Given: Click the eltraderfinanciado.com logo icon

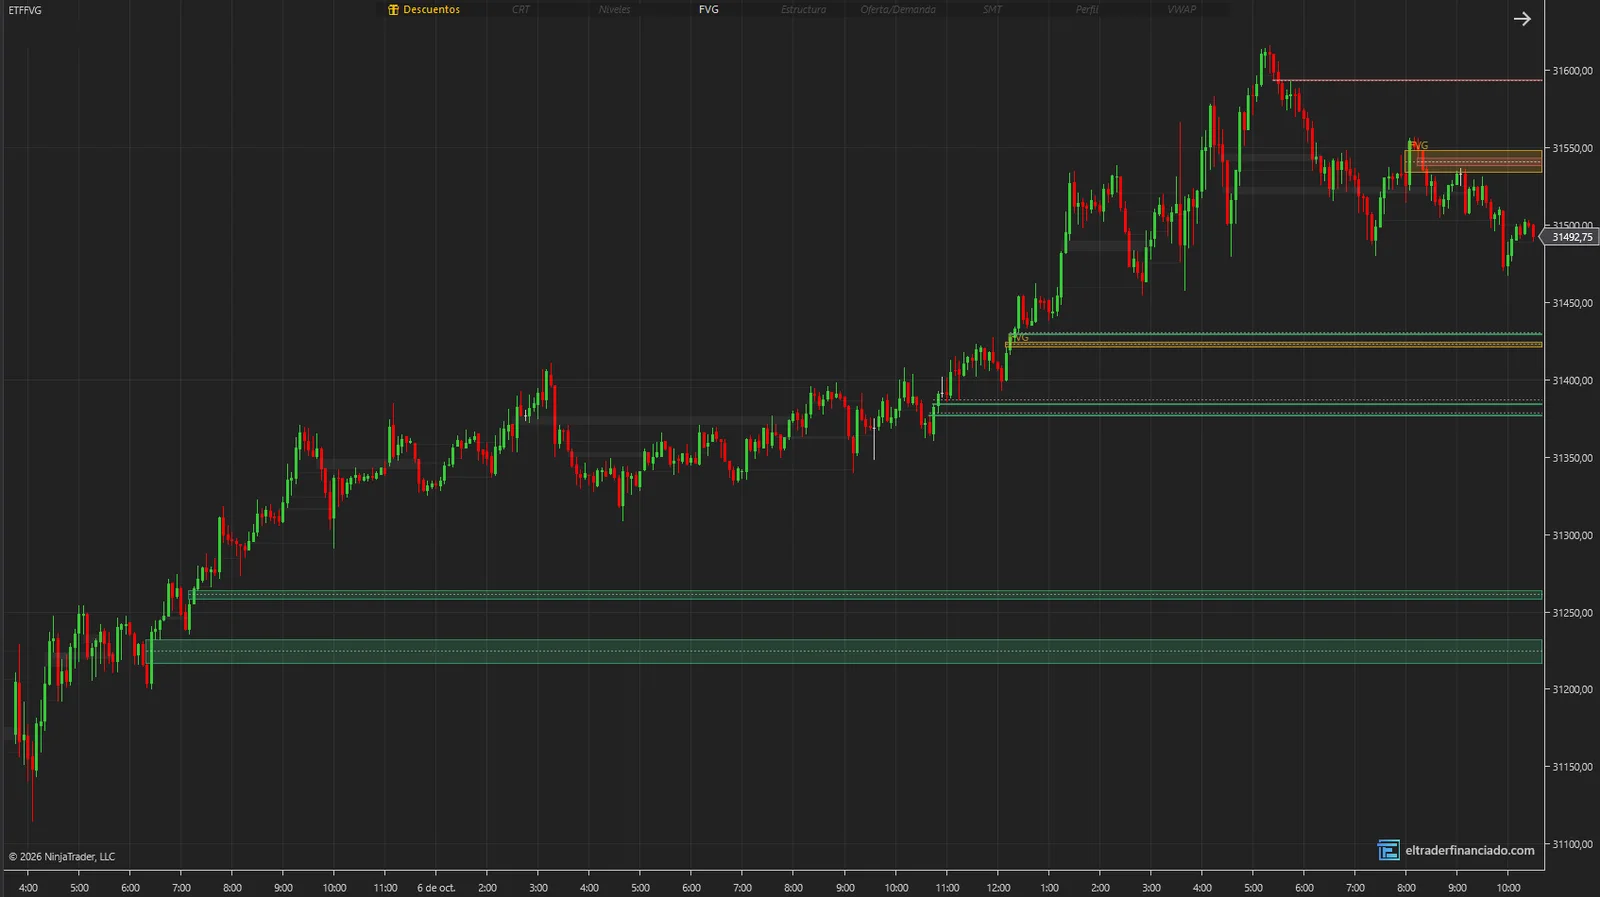Looking at the screenshot, I should pos(1388,850).
